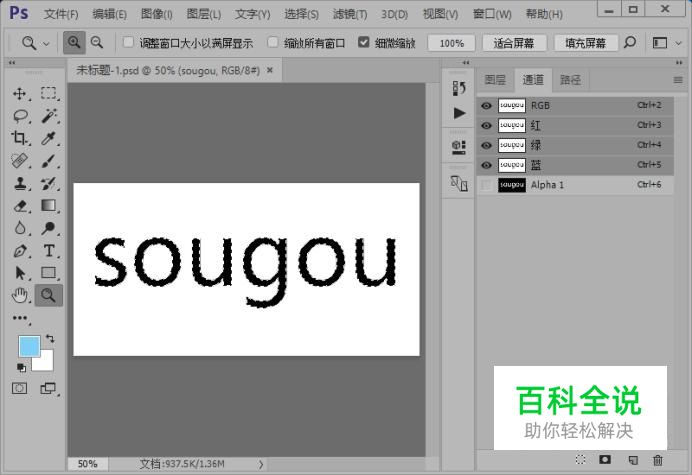Select the Pen tool
692x475 pixels.
pos(20,251)
